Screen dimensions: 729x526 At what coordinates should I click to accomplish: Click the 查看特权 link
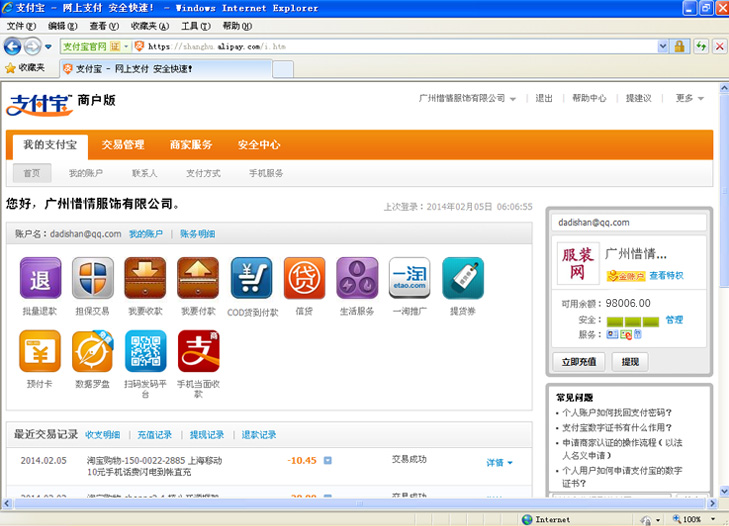pyautogui.click(x=666, y=275)
